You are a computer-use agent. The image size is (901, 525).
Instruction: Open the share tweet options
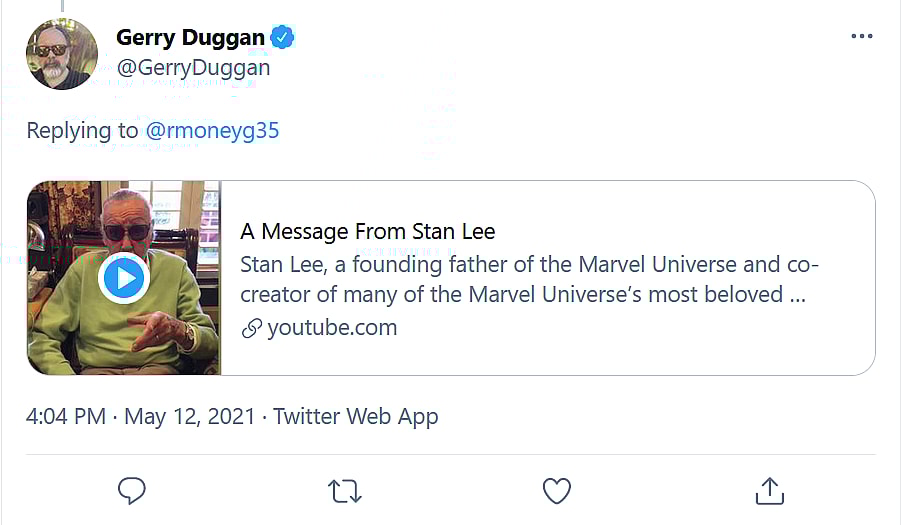point(768,490)
